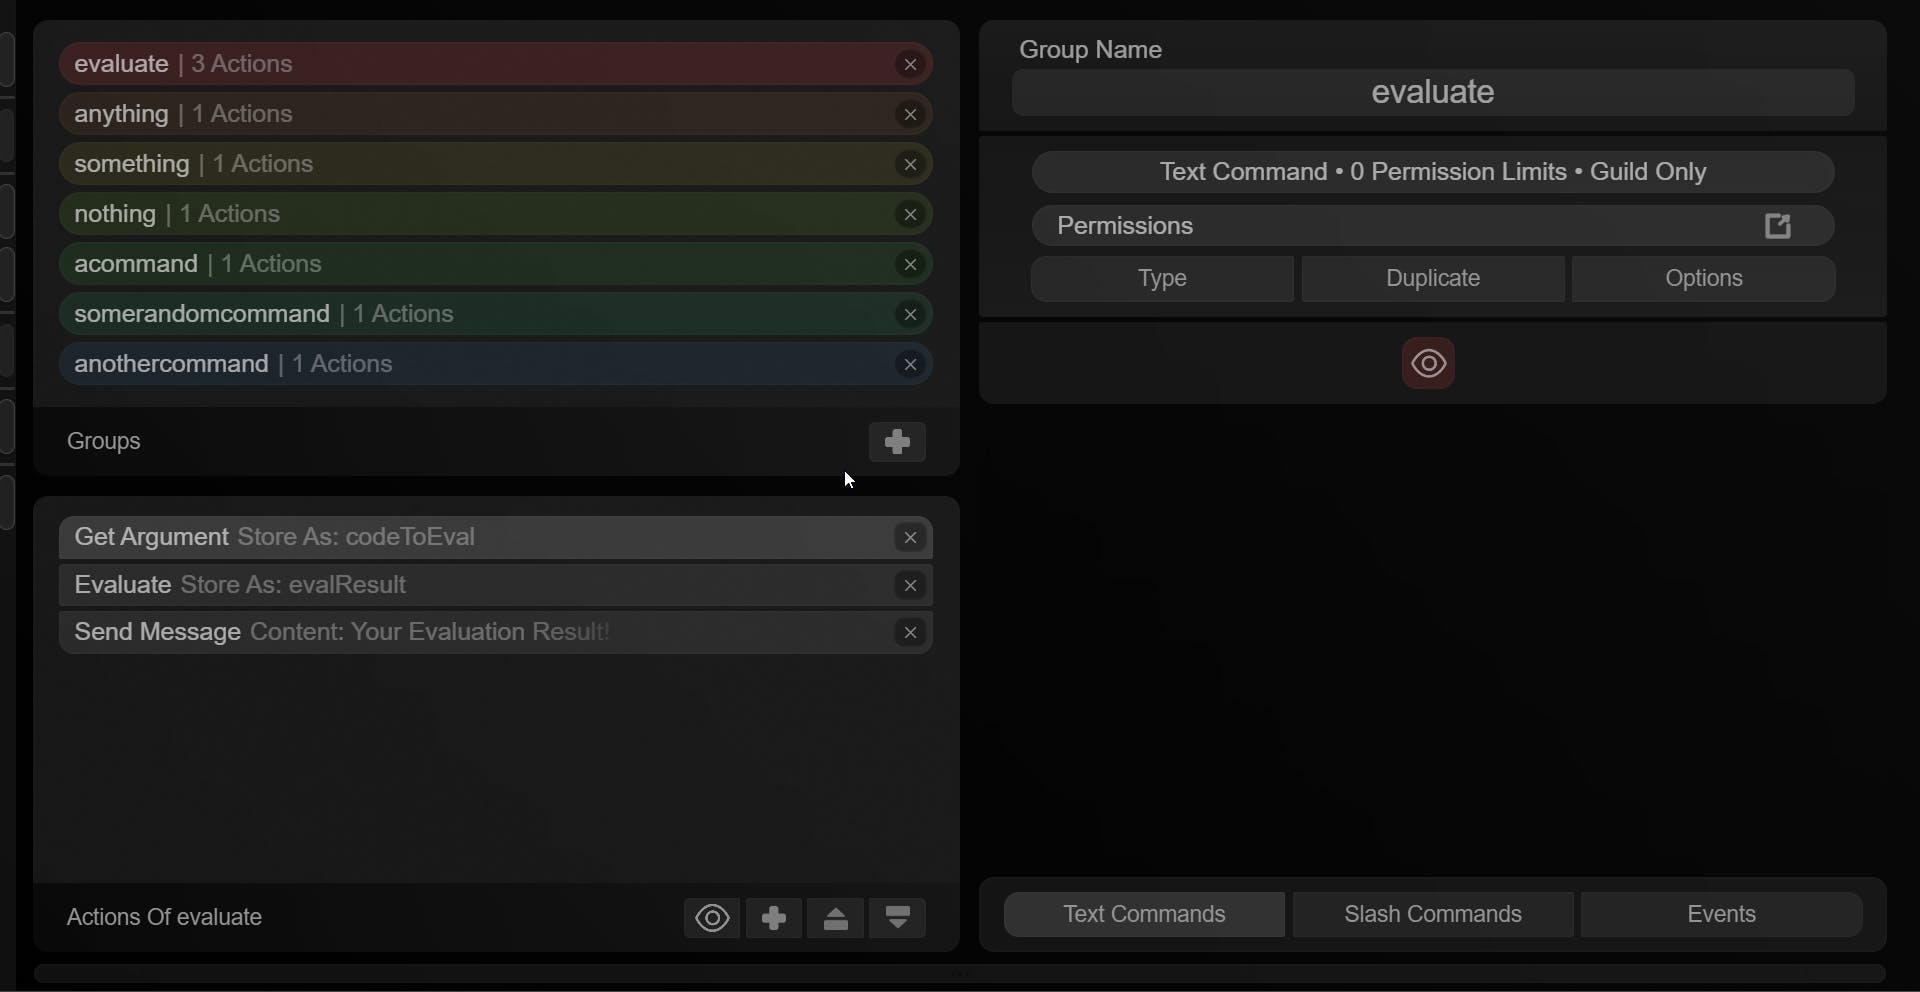Viewport: 1920px width, 992px height.
Task: Click the bottom horizontal scrollbar
Action: (x=960, y=973)
